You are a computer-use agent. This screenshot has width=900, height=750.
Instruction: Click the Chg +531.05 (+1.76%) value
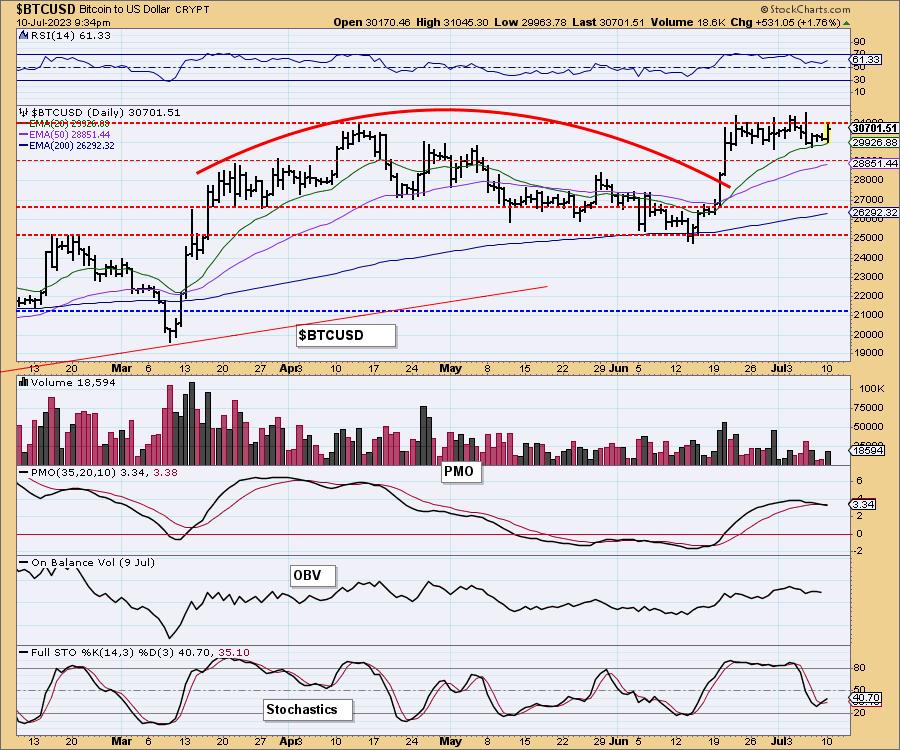[786, 22]
